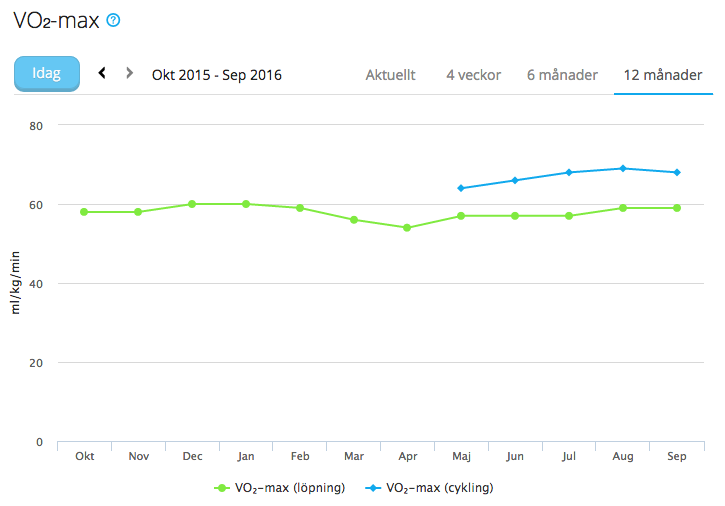Click the Okt 2015 - Sep 2016 date range
Image resolution: width=725 pixels, height=506 pixels.
pyautogui.click(x=217, y=75)
